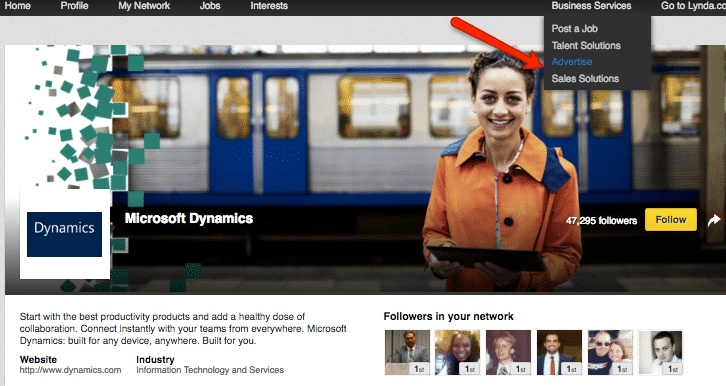
Task: Open third follower thumbnail, person with glasses
Action: click(x=508, y=352)
